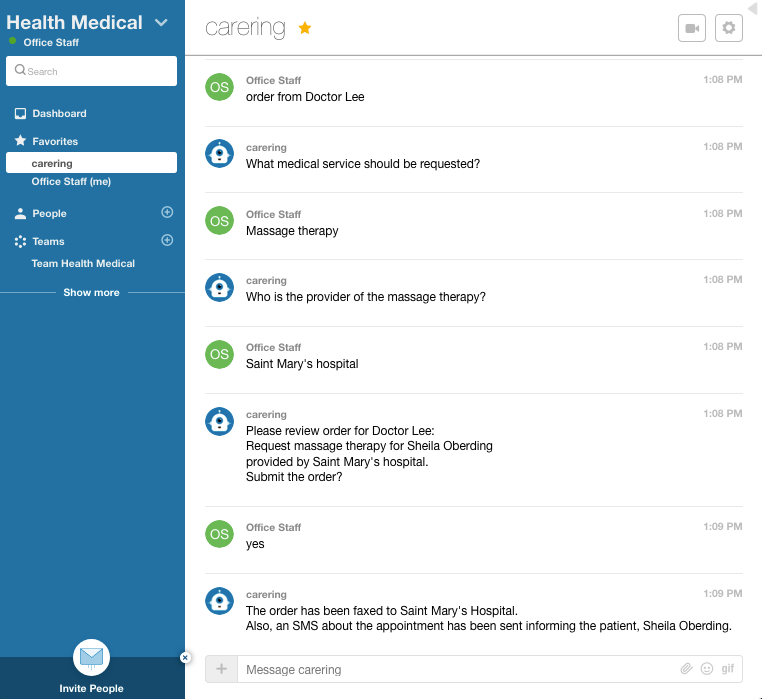The image size is (762, 699).
Task: Click carering avatar on 'Who is the provider' message
Action: pos(219,287)
